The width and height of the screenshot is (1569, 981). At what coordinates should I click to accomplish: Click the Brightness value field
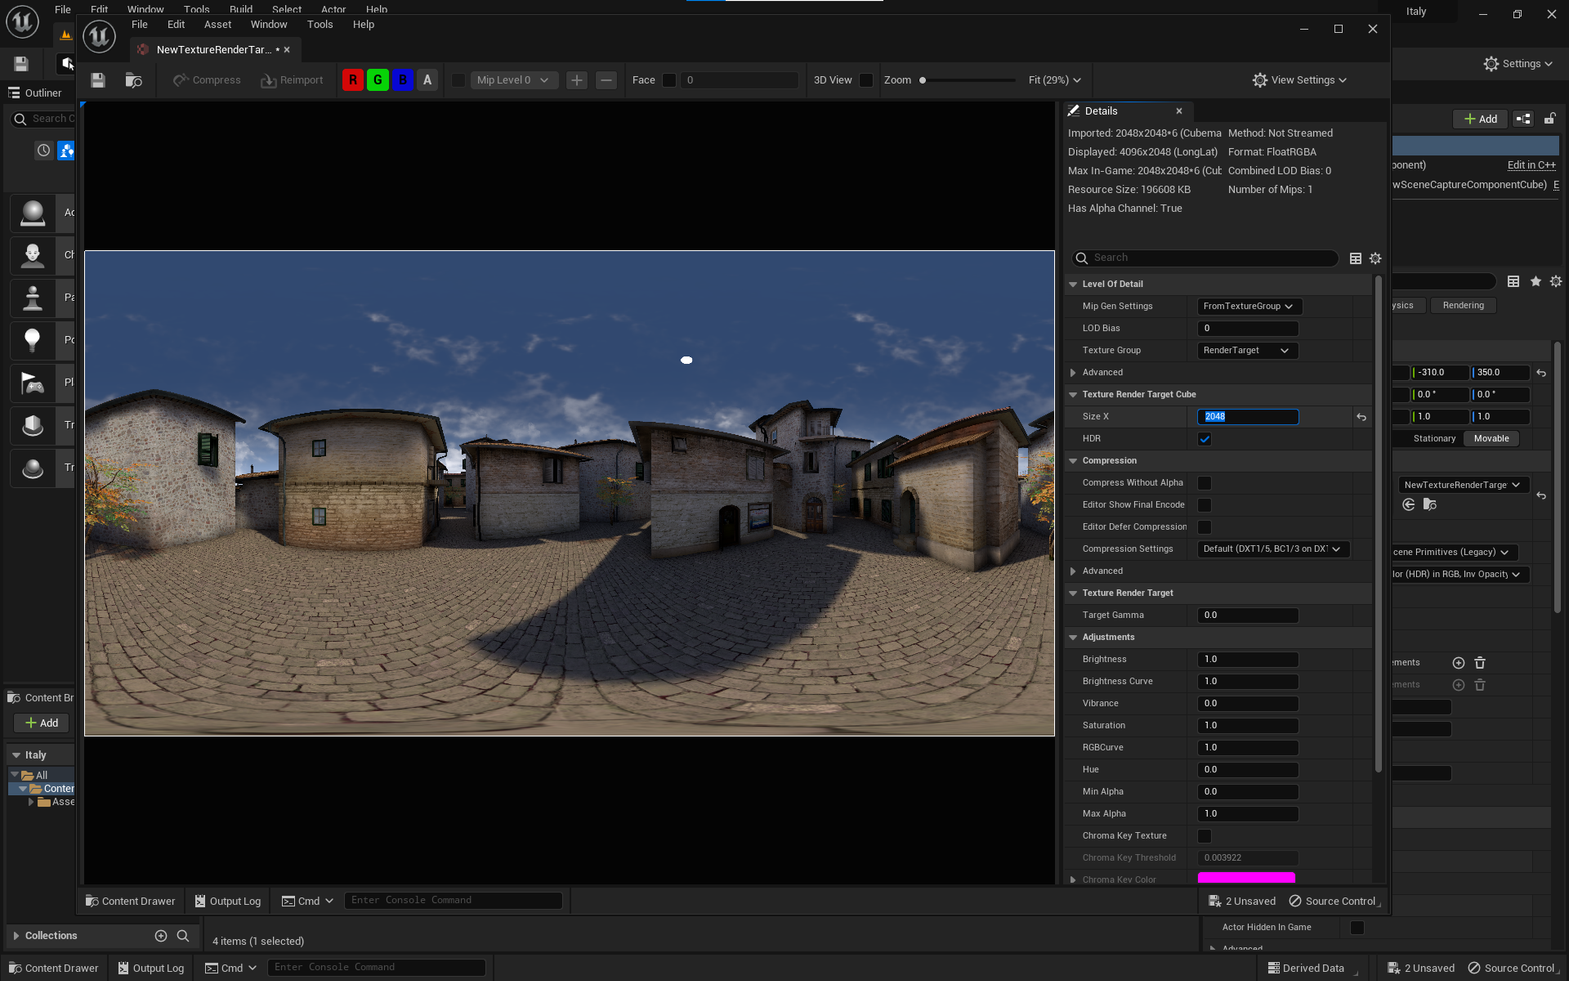1247,659
